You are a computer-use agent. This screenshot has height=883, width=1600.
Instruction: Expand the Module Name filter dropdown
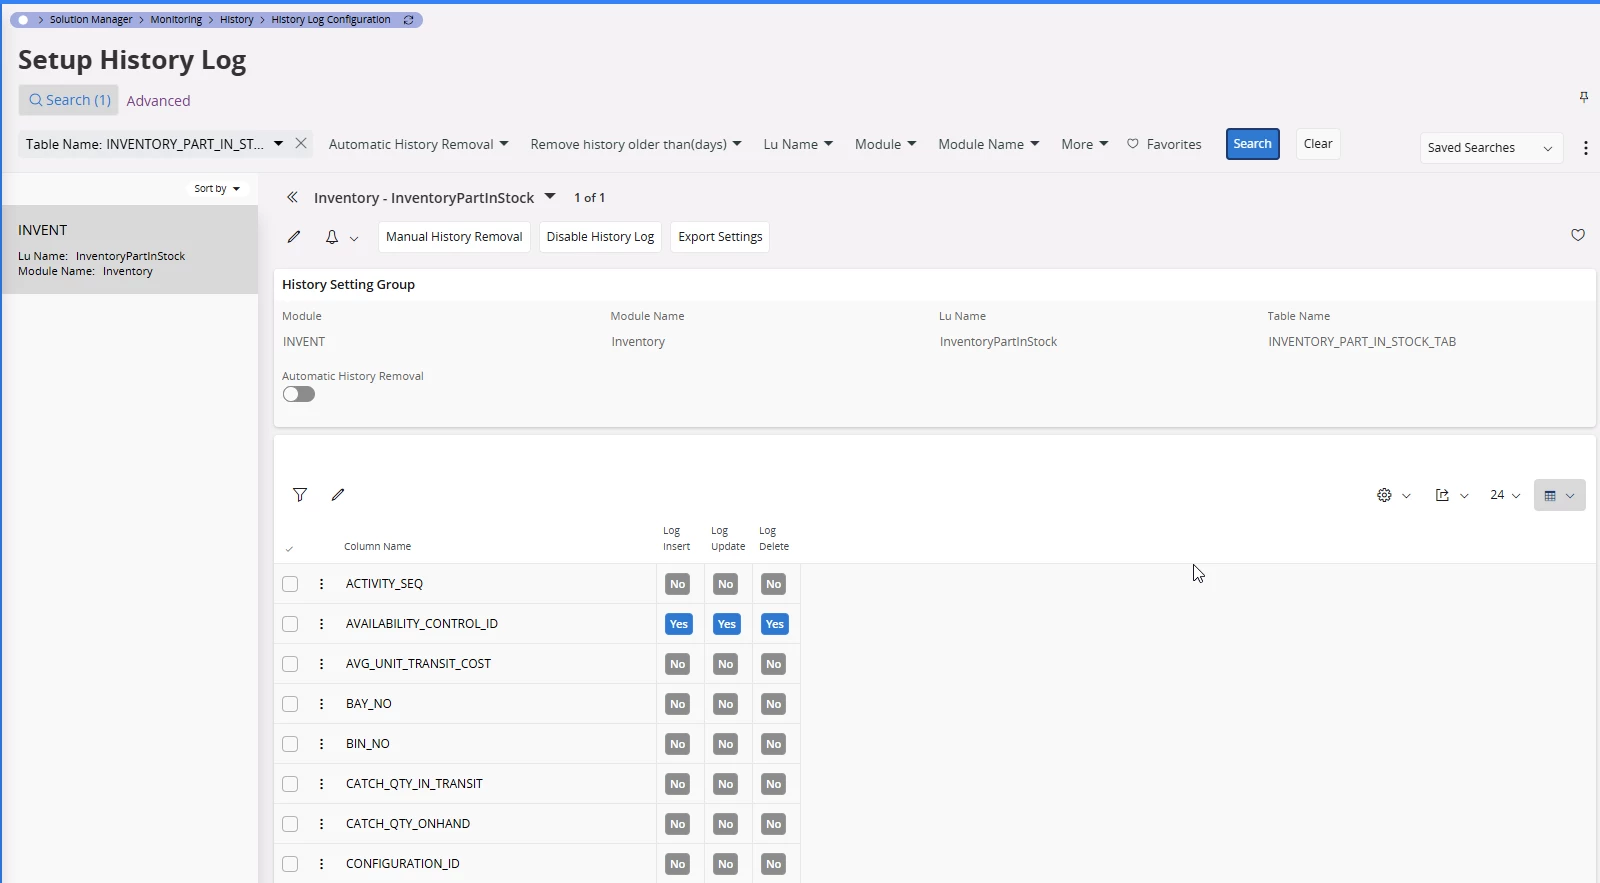[988, 144]
